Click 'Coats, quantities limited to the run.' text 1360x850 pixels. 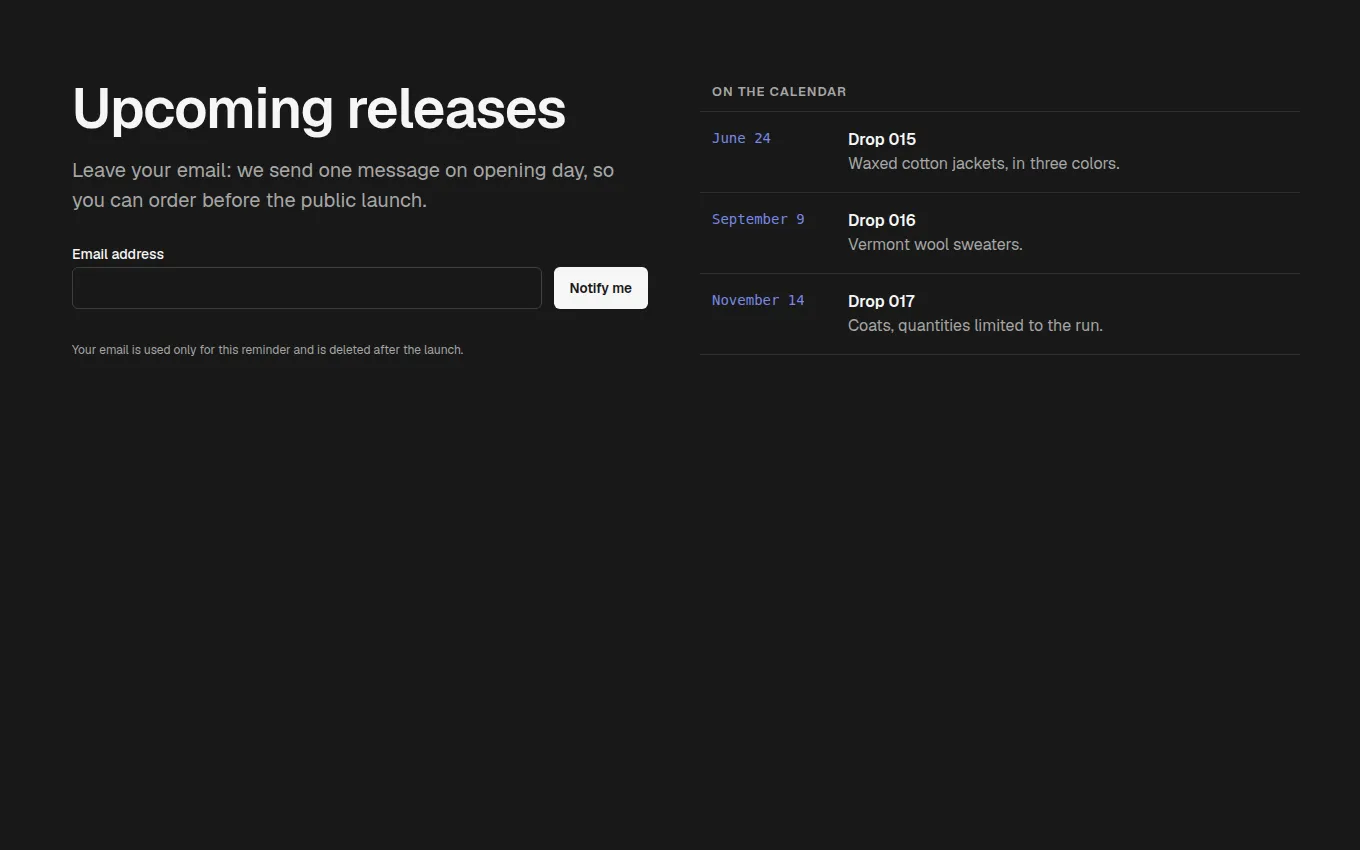point(976,325)
